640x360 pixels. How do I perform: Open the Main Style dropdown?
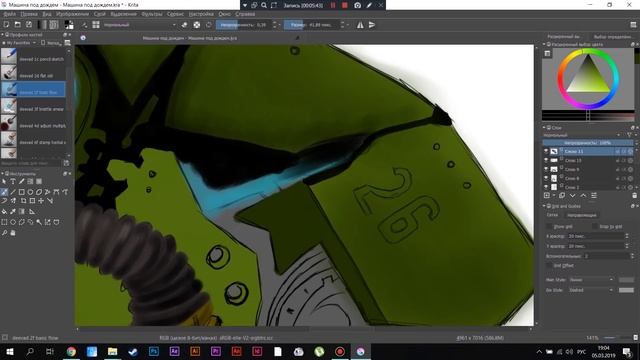[591, 280]
